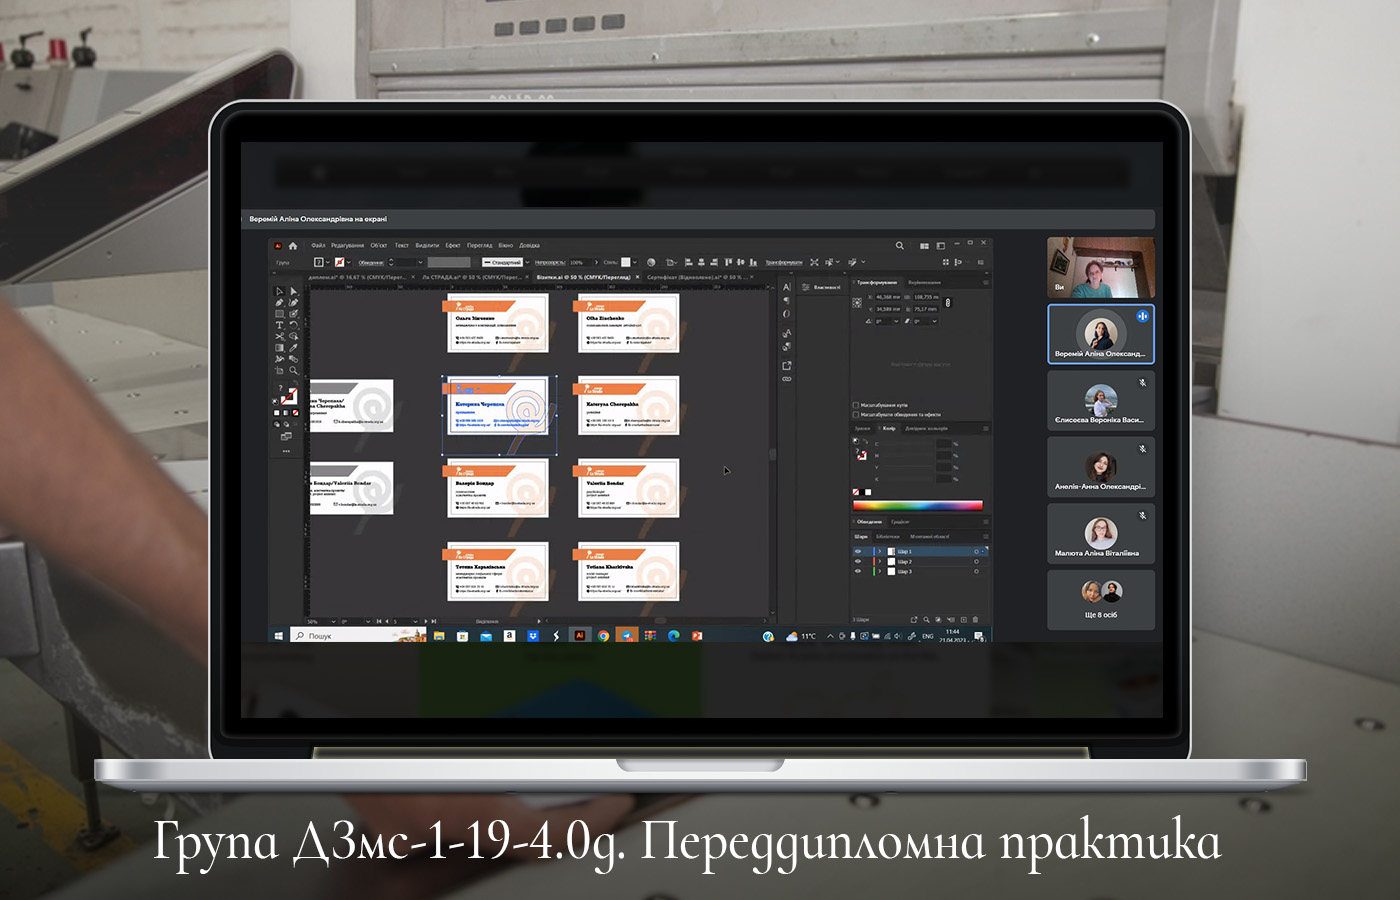Click the fill/stroke swatch in the toolbox
Viewport: 1400px width, 900px height.
[287, 396]
